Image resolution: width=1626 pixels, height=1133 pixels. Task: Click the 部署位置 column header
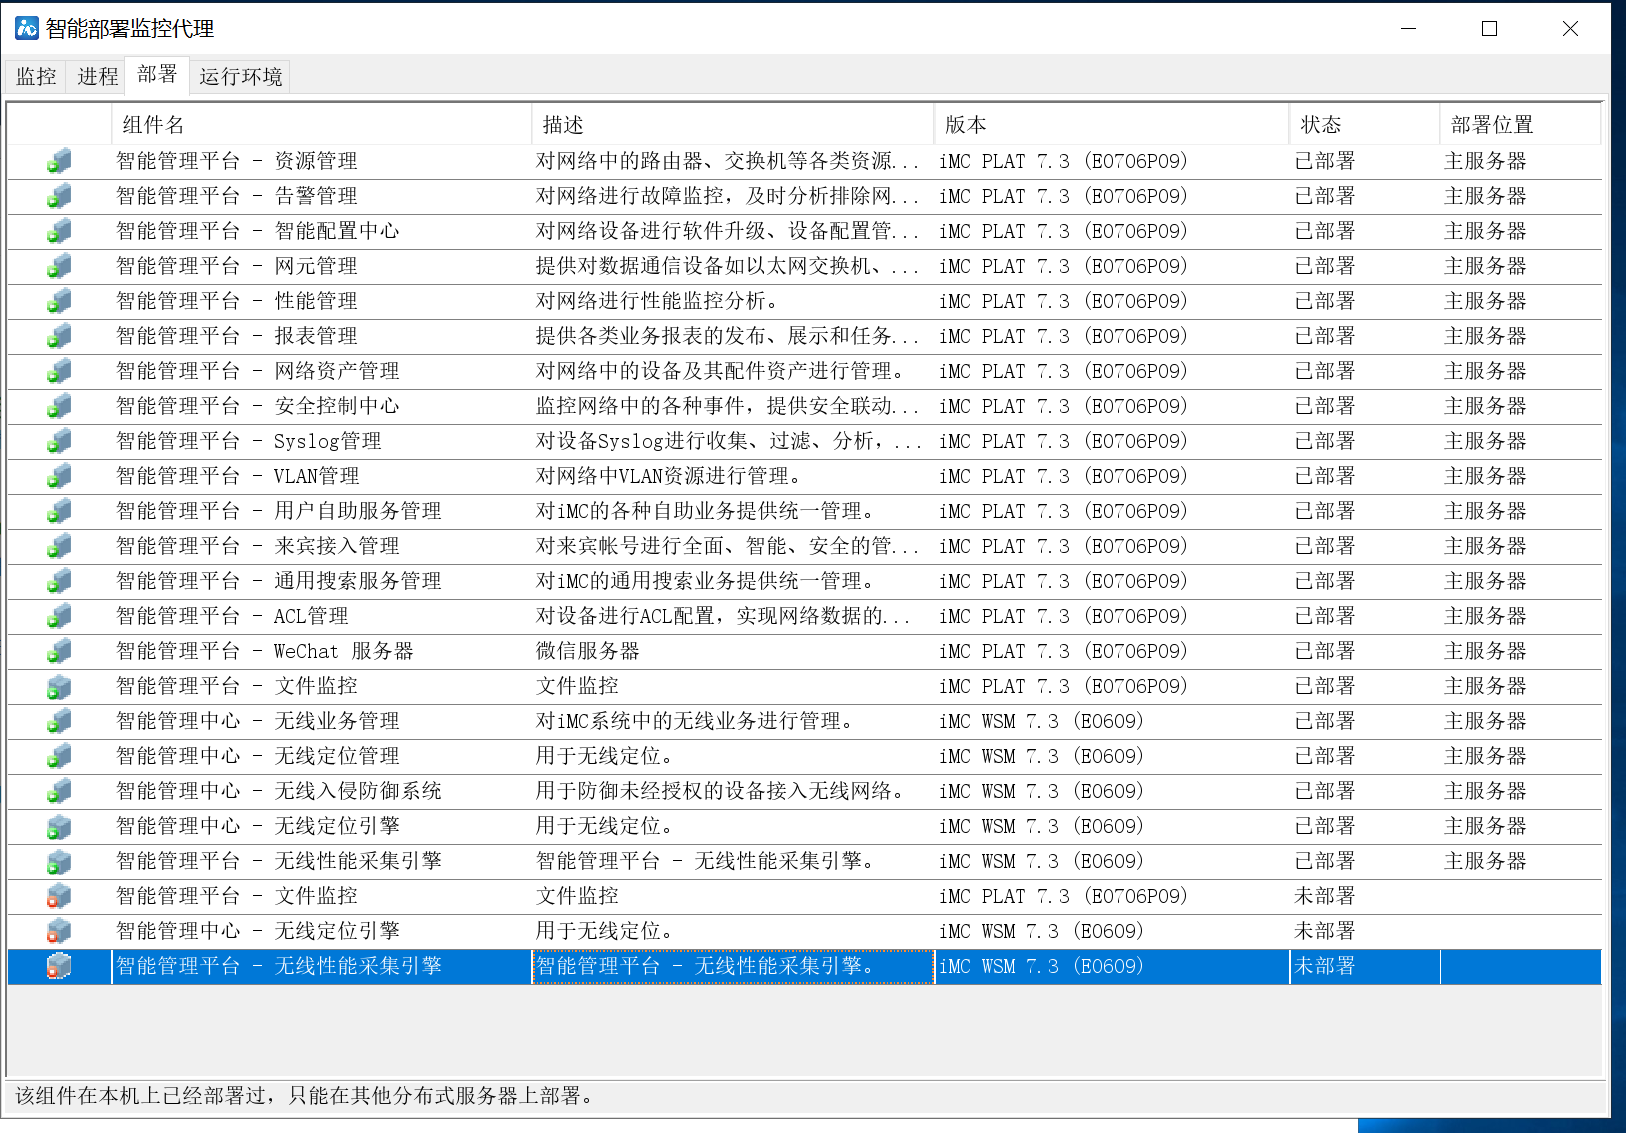pyautogui.click(x=1520, y=124)
